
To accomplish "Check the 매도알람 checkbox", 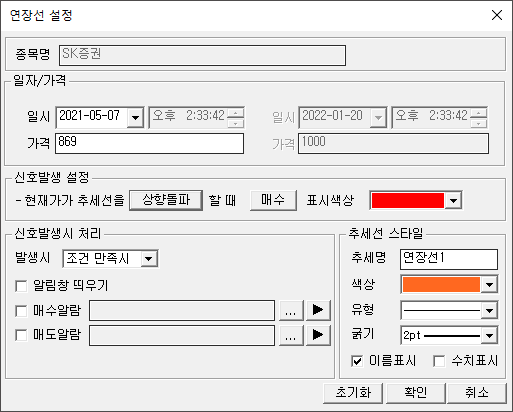I will pos(21,335).
